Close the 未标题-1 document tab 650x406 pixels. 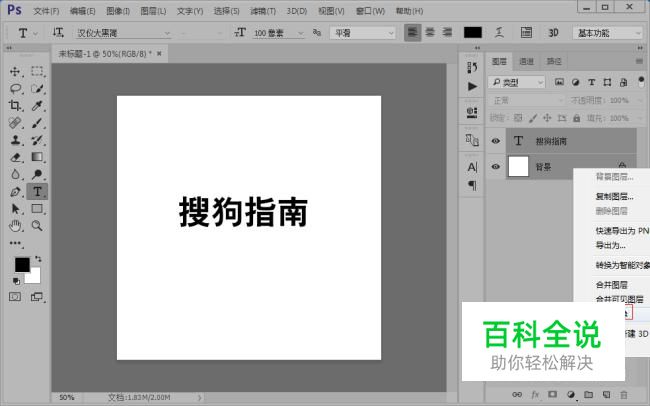click(x=159, y=53)
